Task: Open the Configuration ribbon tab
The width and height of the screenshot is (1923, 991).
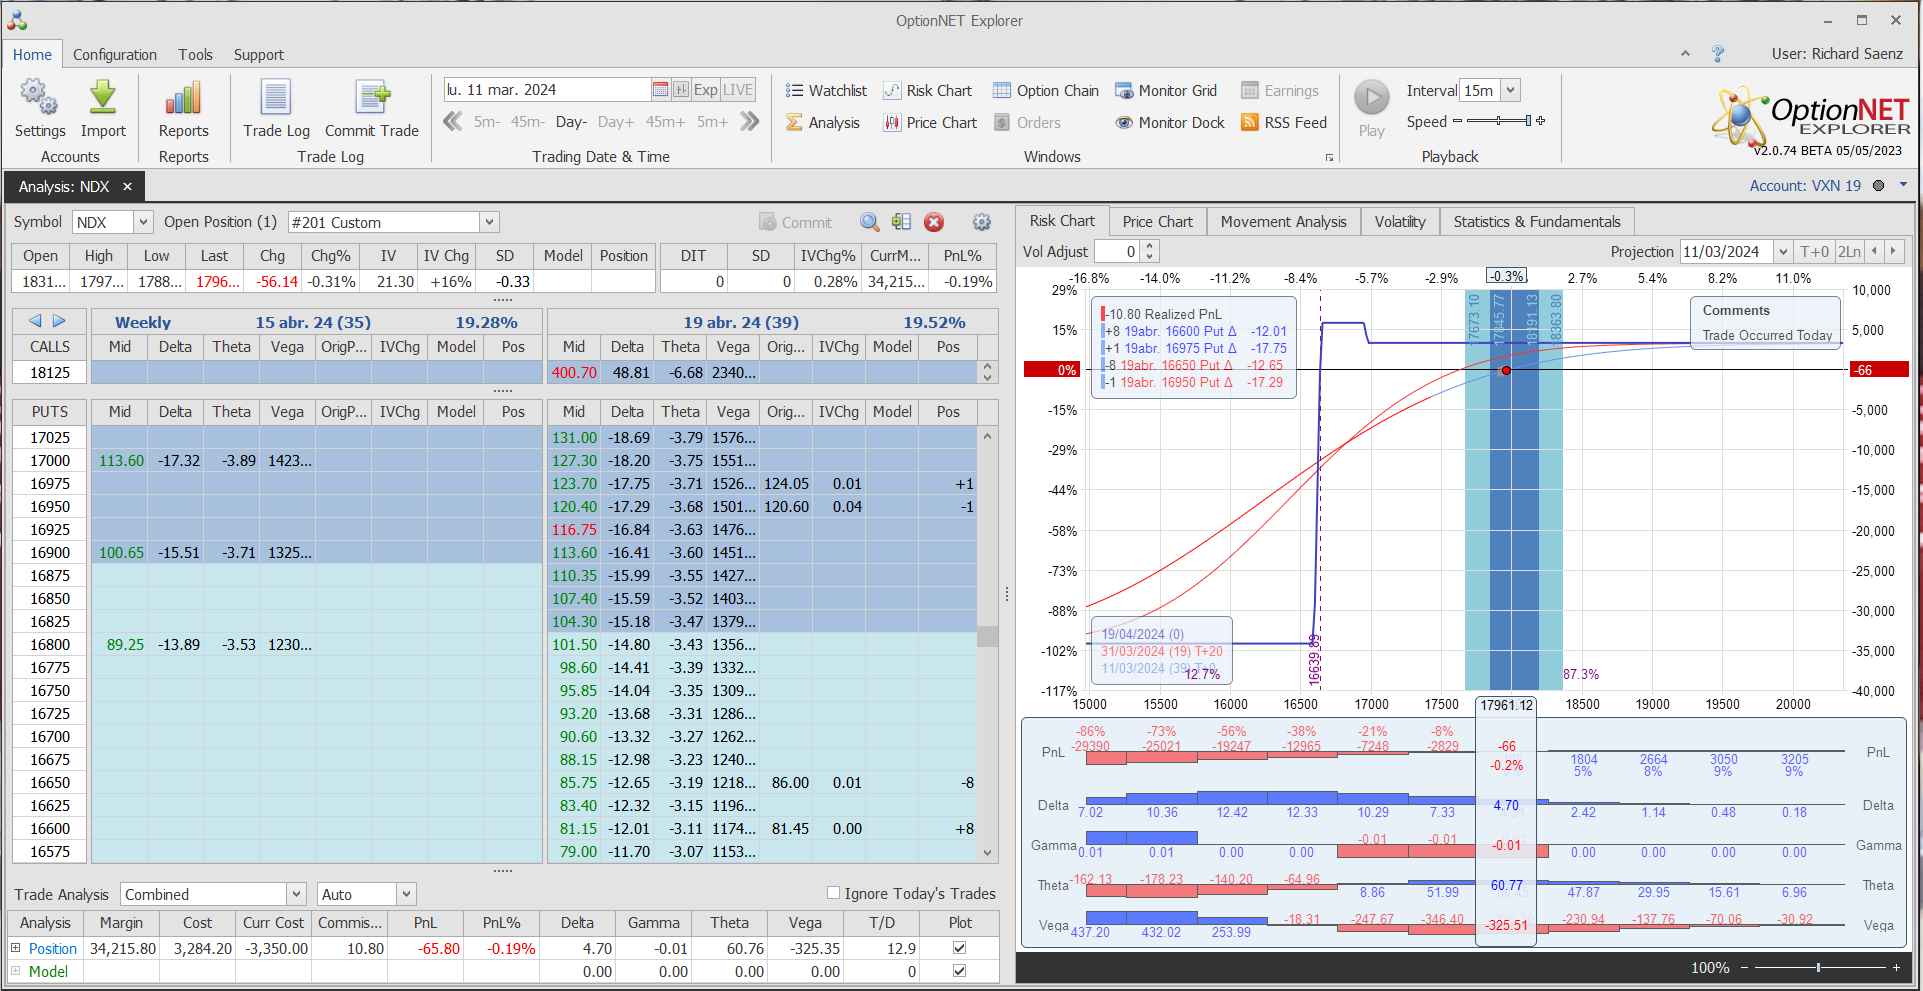Action: (x=114, y=55)
